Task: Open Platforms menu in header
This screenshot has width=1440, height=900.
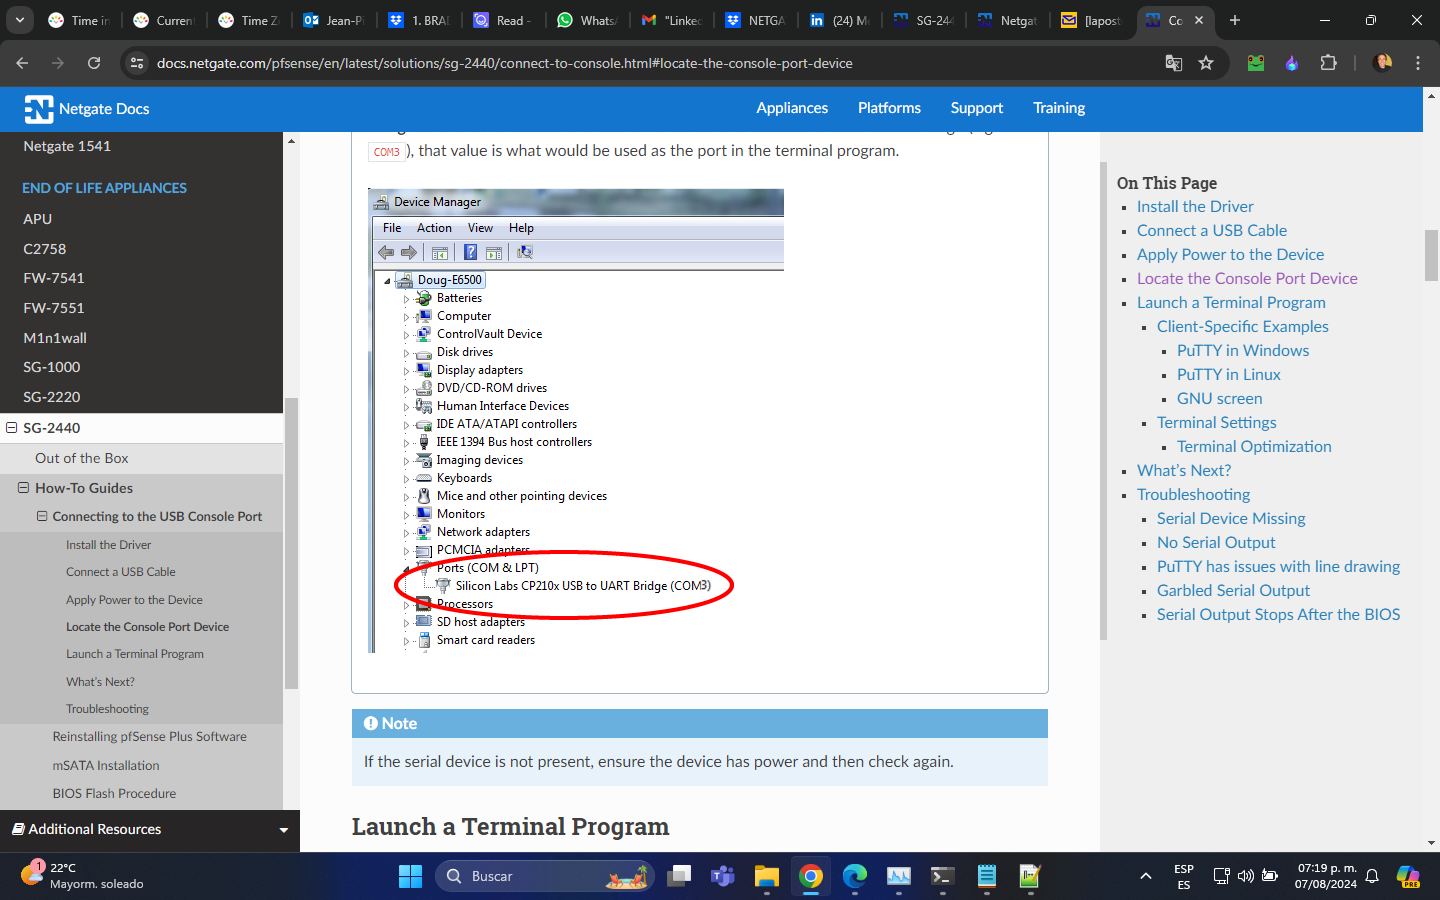Action: (889, 108)
